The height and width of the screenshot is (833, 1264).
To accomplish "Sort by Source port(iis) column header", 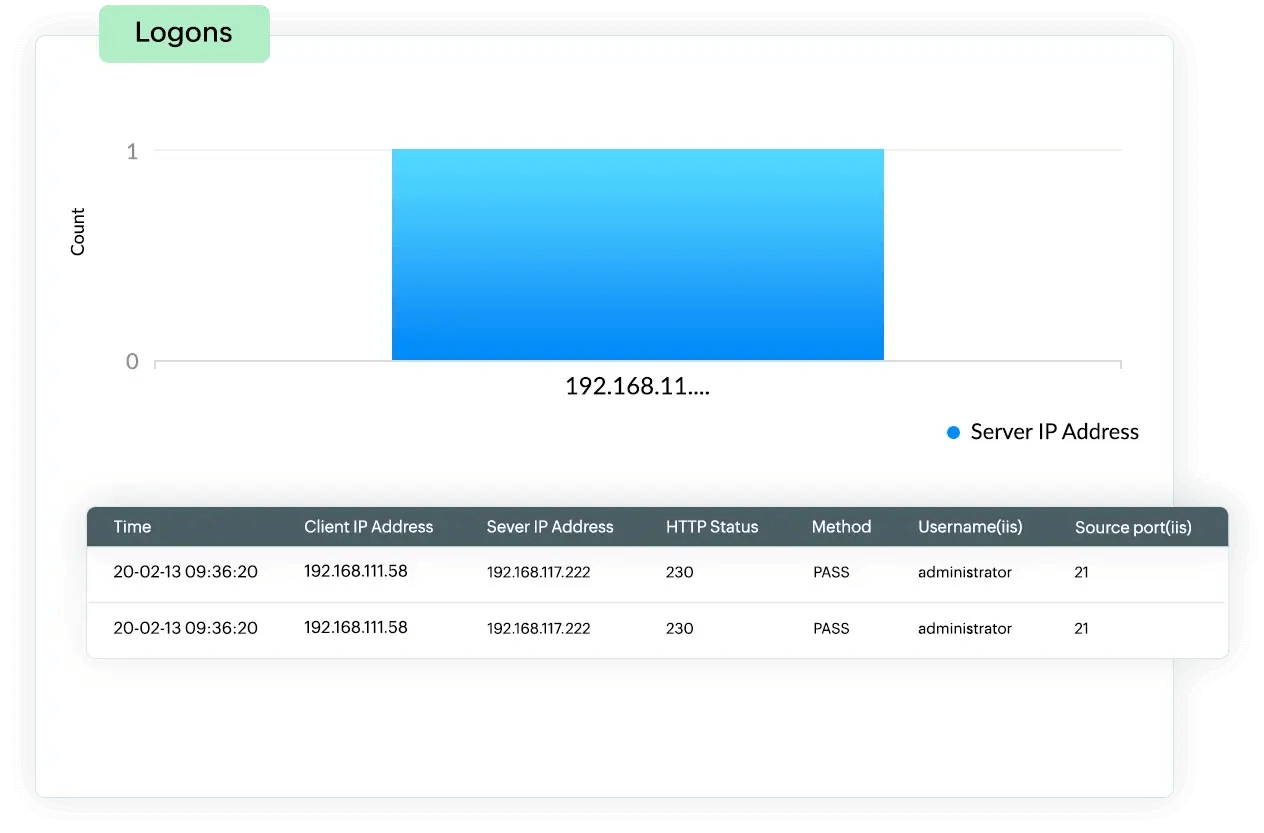I will tap(1133, 527).
